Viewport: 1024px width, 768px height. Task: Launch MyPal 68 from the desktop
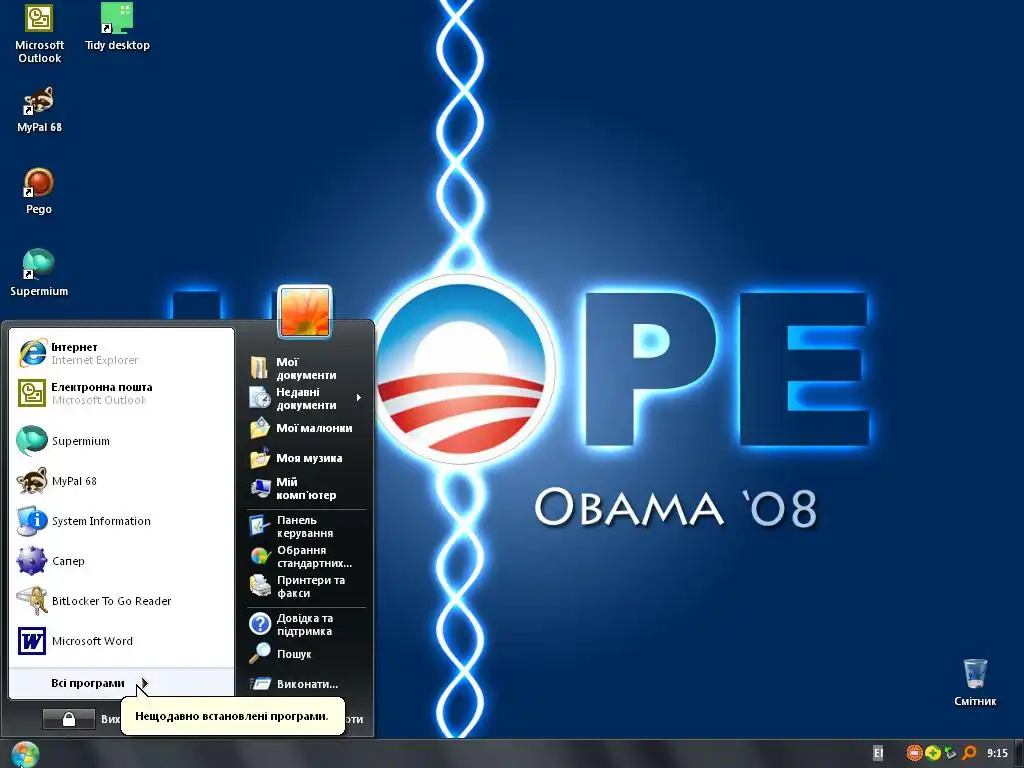click(x=39, y=110)
